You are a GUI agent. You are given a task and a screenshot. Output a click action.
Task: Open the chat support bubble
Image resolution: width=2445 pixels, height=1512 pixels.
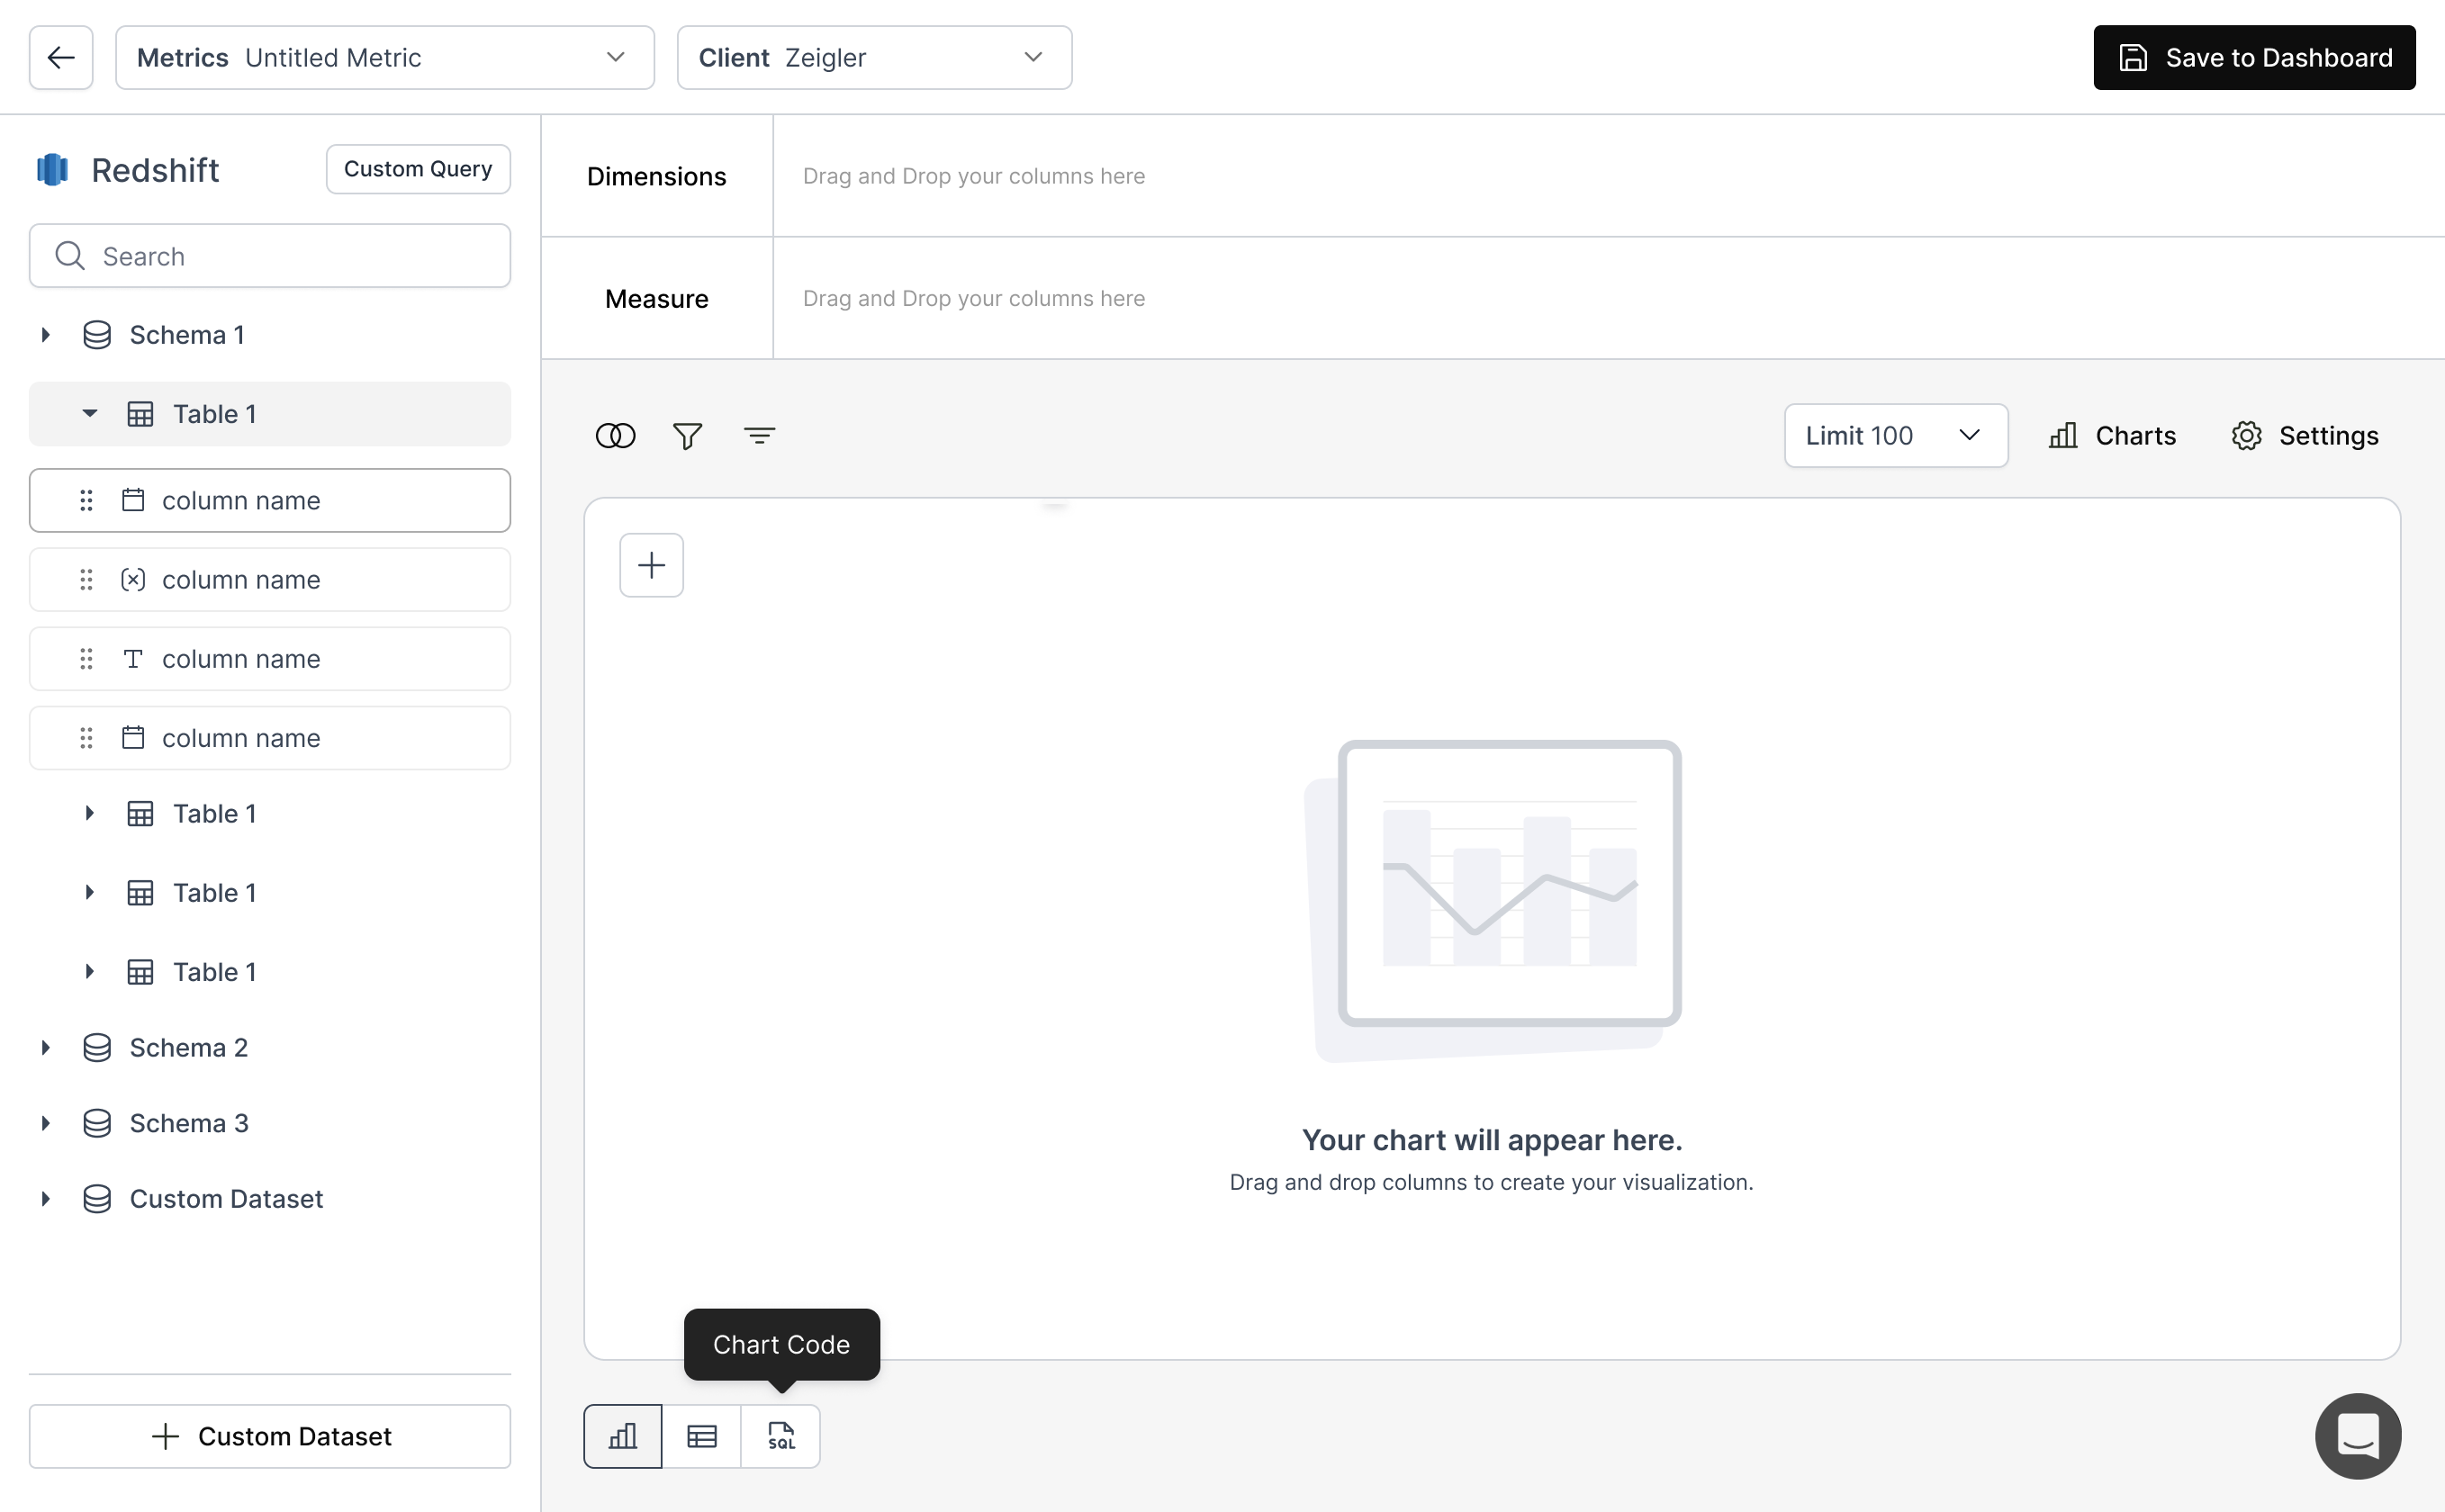tap(2357, 1436)
